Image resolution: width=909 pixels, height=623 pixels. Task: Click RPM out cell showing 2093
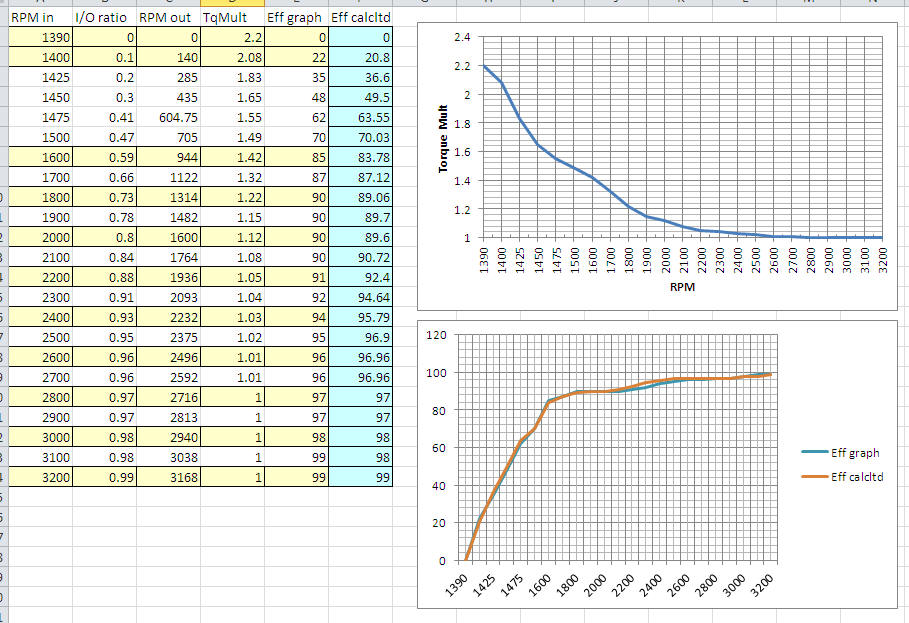click(x=168, y=297)
